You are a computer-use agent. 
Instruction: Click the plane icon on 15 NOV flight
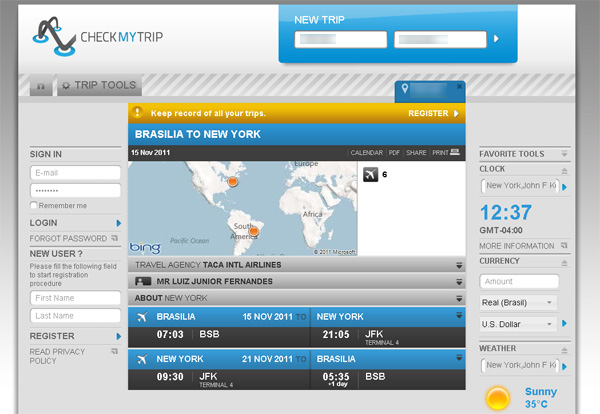pos(142,317)
